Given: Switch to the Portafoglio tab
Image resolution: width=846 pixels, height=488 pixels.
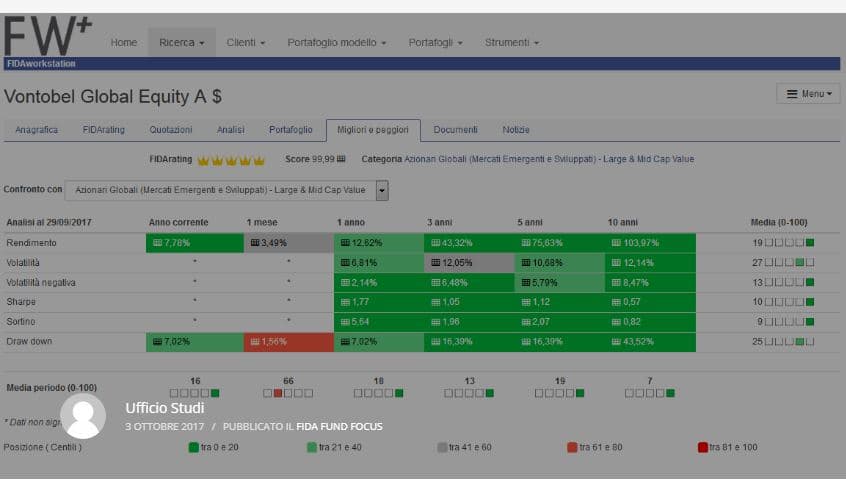Looking at the screenshot, I should pos(291,130).
